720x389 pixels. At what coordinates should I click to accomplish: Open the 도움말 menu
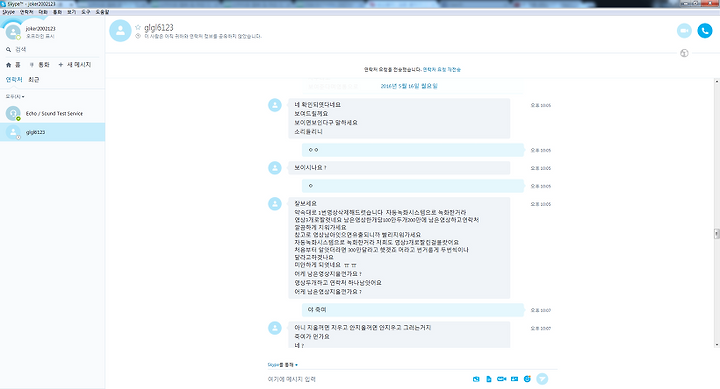tap(102, 12)
